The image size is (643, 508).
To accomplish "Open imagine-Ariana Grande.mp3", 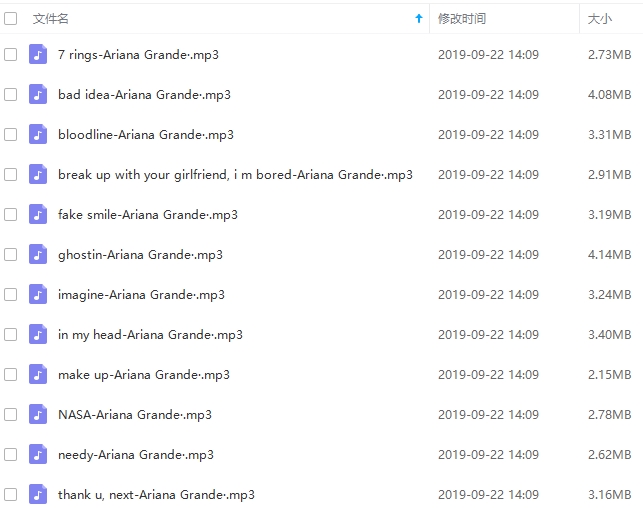I will pos(141,295).
